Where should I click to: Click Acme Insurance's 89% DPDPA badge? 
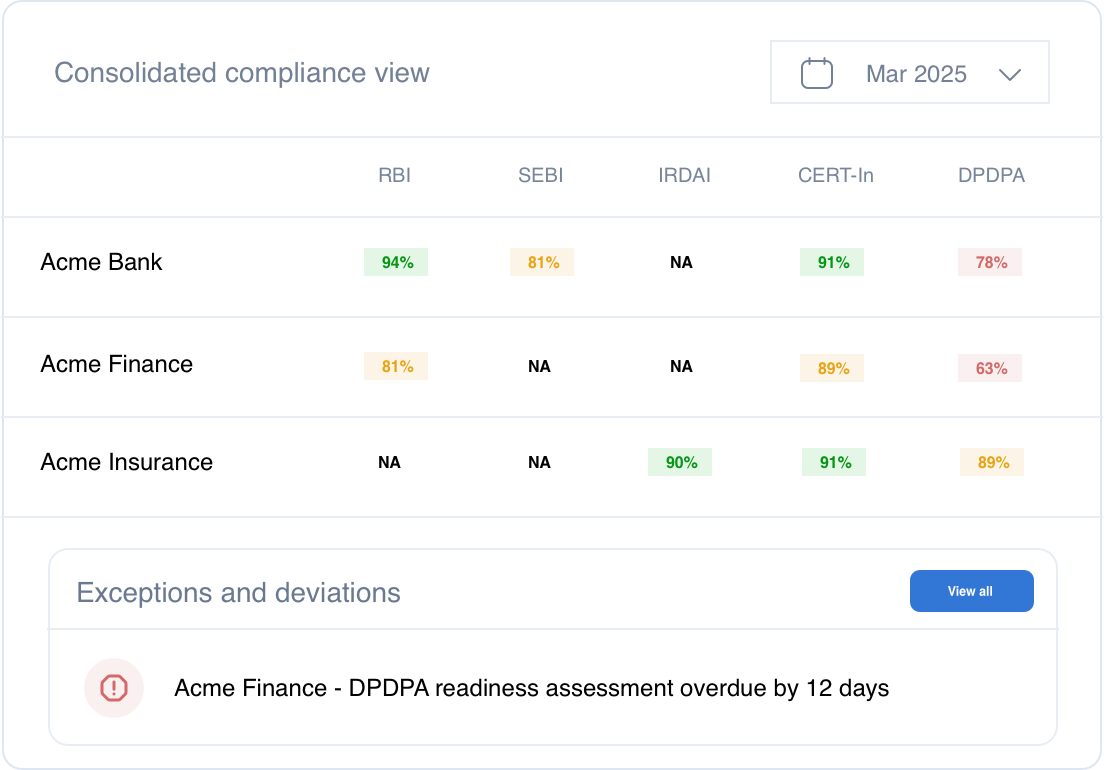[992, 462]
